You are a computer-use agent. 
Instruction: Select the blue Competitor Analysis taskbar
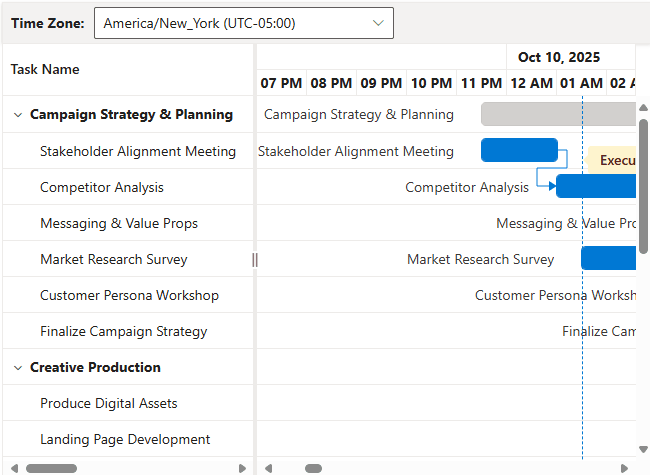(x=596, y=186)
